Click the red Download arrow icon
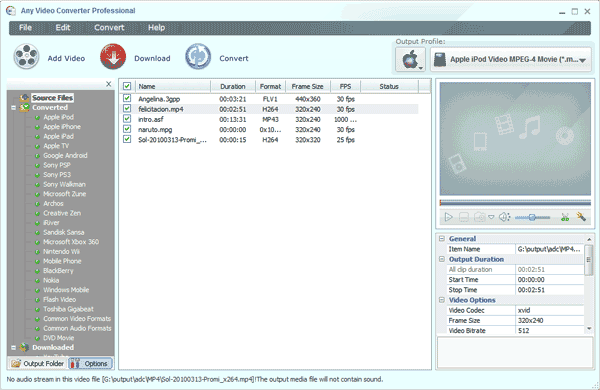Viewport: 600px width, 390px height. (113, 57)
